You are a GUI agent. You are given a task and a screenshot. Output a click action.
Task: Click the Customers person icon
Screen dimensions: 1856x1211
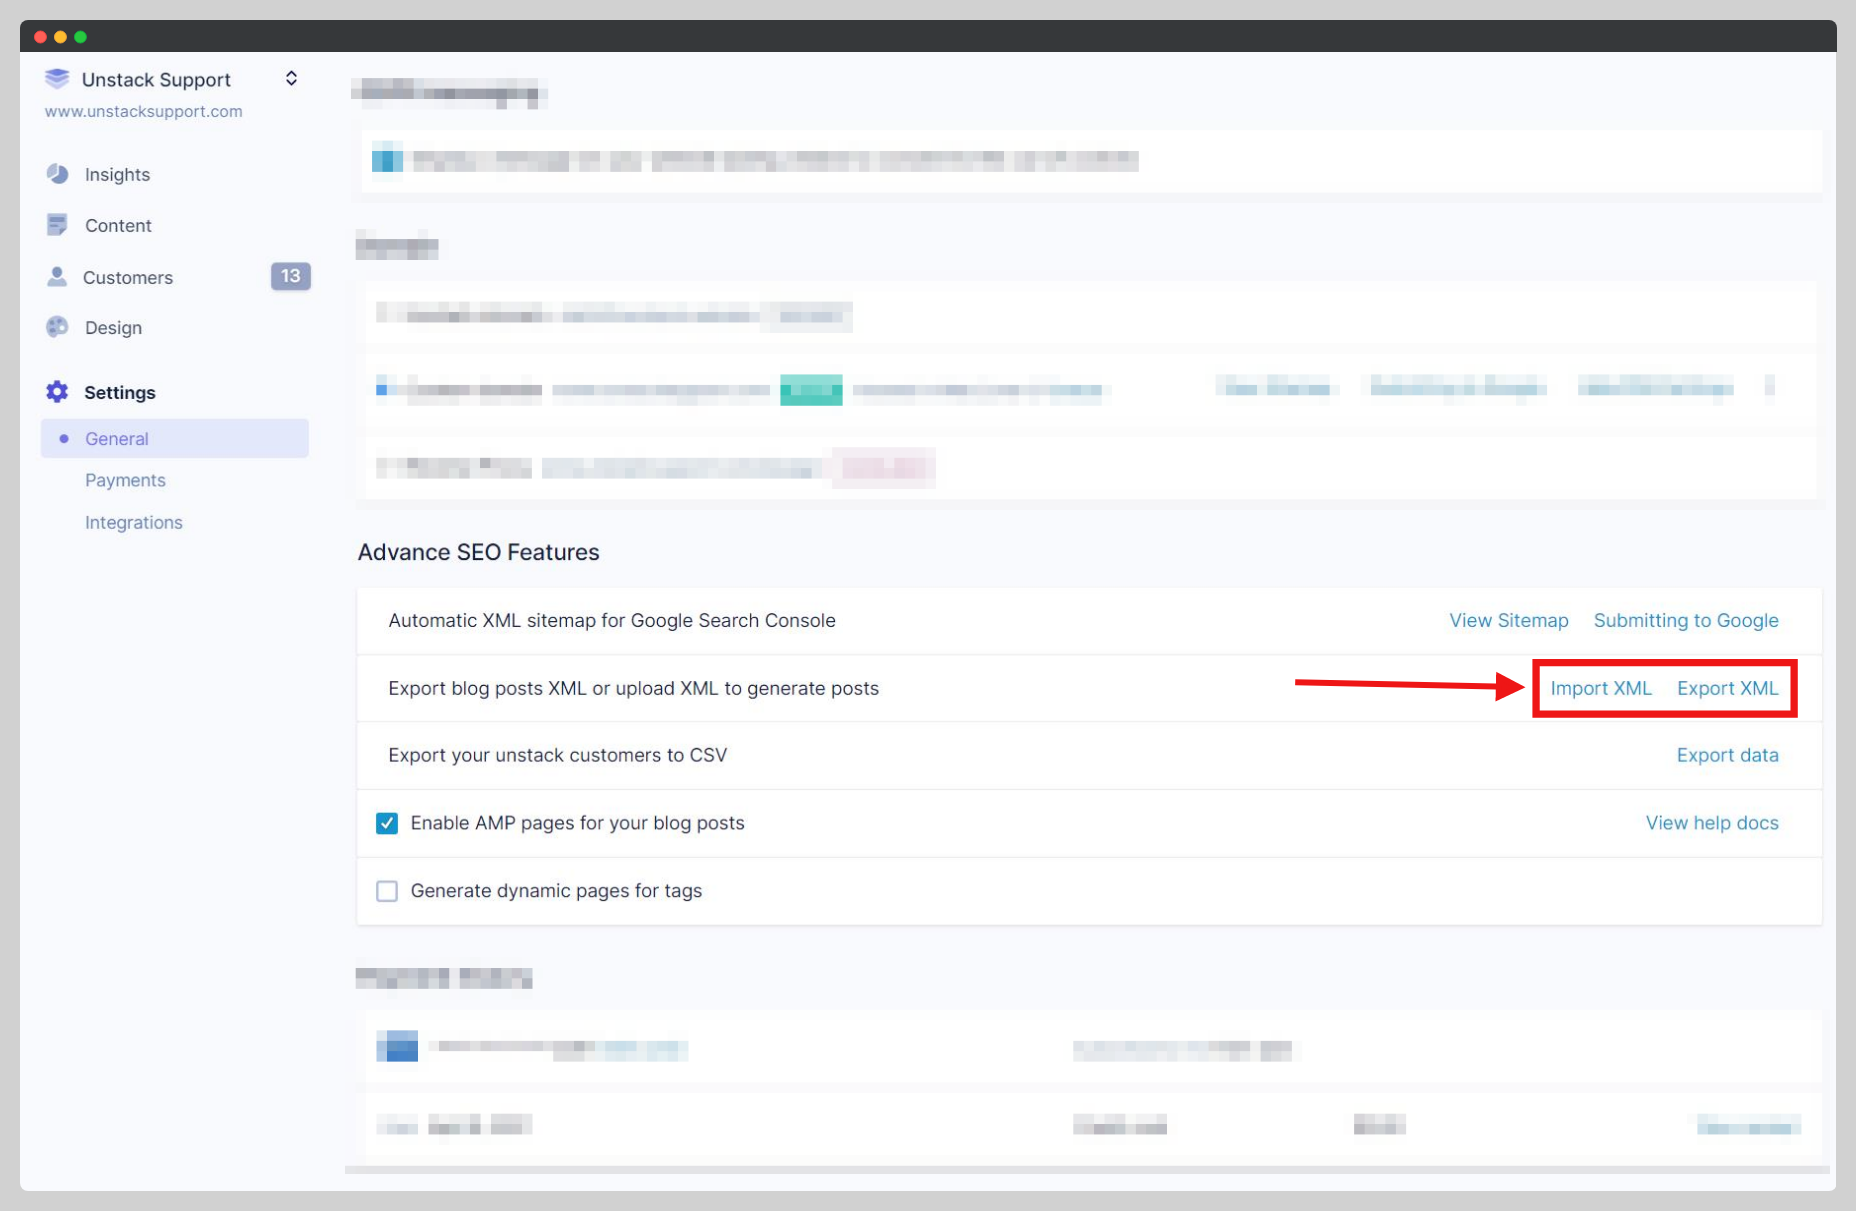point(57,277)
